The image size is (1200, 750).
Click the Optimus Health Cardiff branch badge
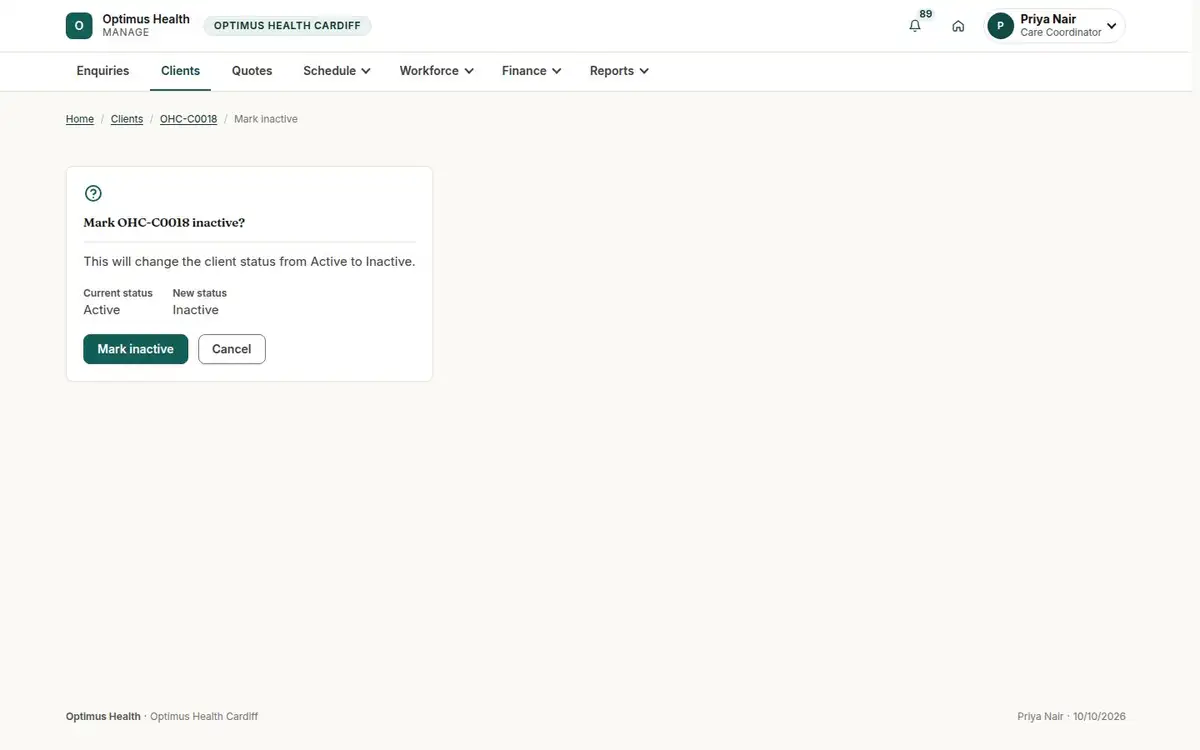pos(287,26)
